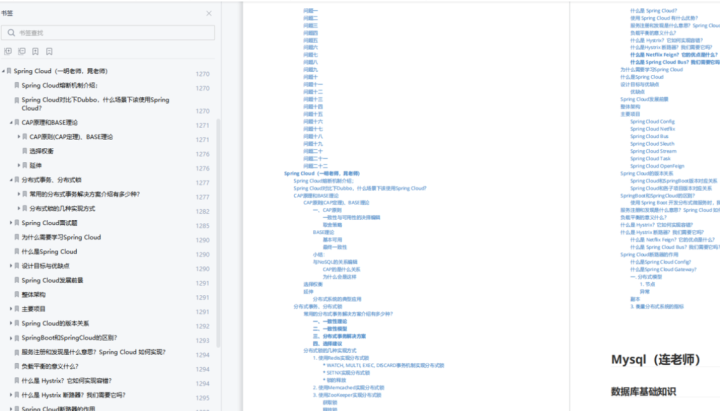Expand the 设计目标与优缺点 bookmark node
This screenshot has height=411, width=720.
pyautogui.click(x=11, y=266)
